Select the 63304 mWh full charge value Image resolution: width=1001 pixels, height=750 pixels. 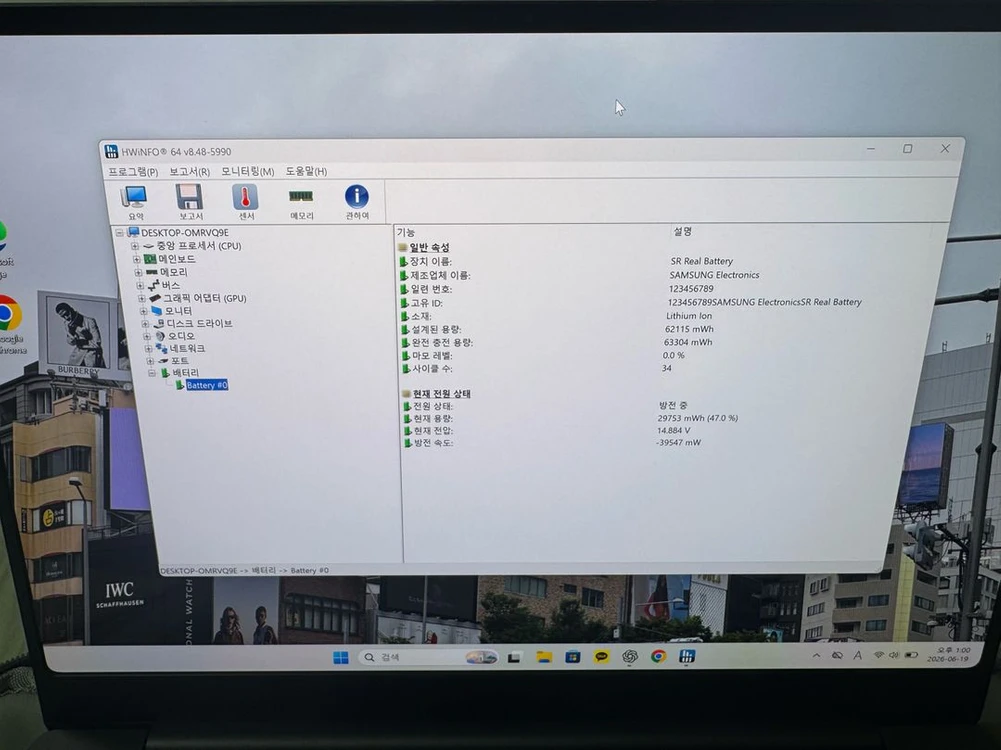(x=688, y=342)
